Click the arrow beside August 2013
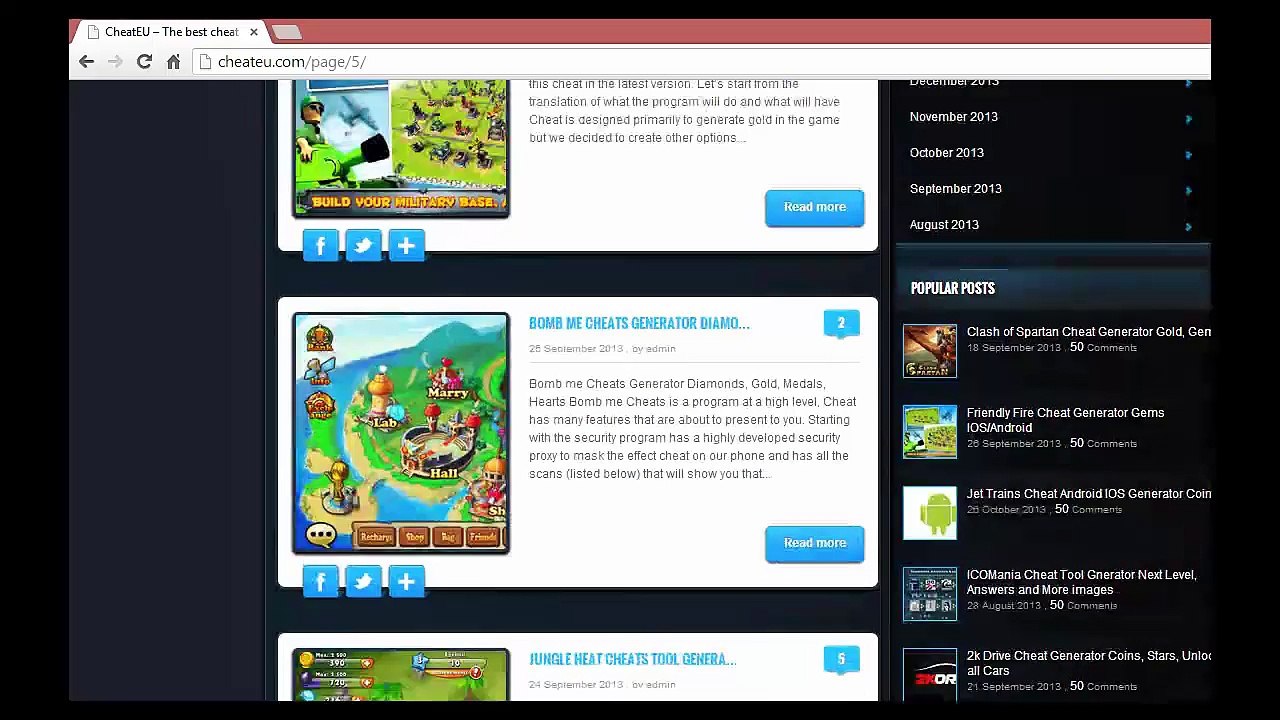1280x720 pixels. (x=1188, y=227)
